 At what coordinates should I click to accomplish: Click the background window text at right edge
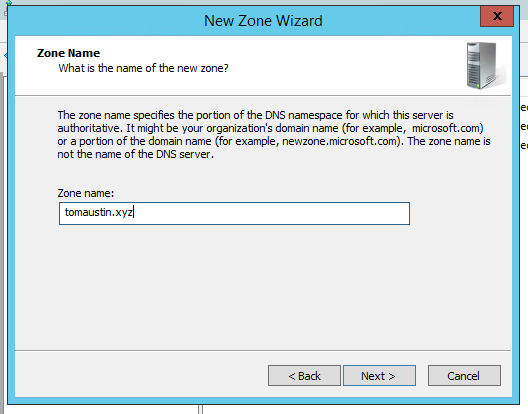pyautogui.click(x=524, y=127)
